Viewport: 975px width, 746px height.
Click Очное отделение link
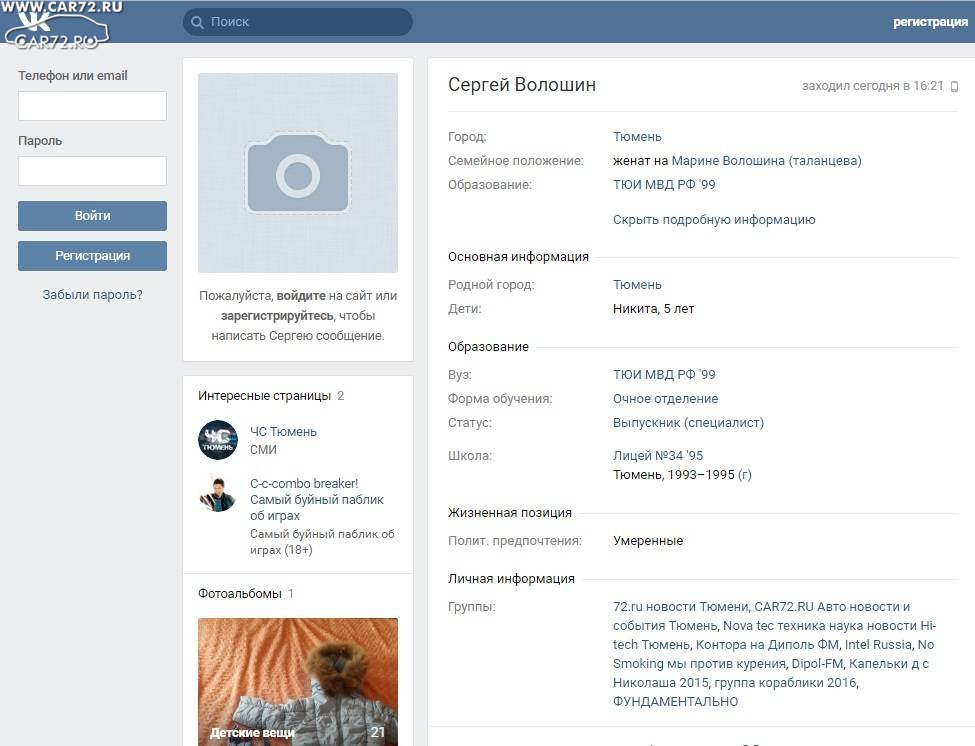pos(665,398)
